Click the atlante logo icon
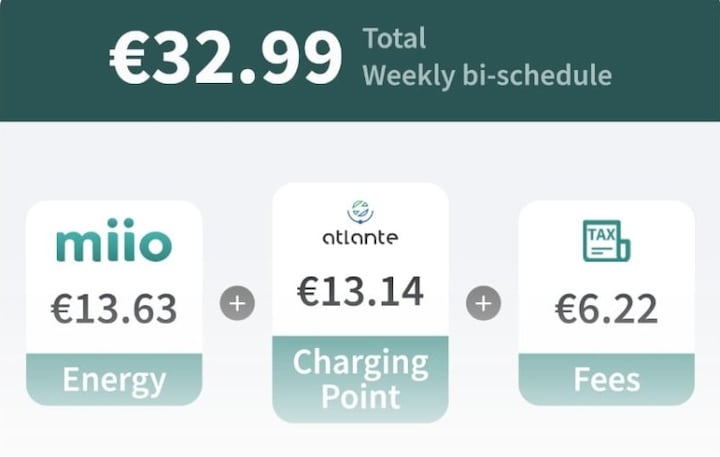The height and width of the screenshot is (457, 720). tap(360, 212)
